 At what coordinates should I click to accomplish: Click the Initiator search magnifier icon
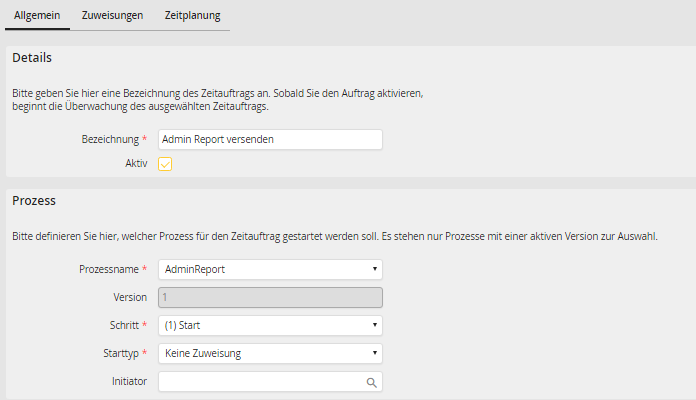point(370,382)
